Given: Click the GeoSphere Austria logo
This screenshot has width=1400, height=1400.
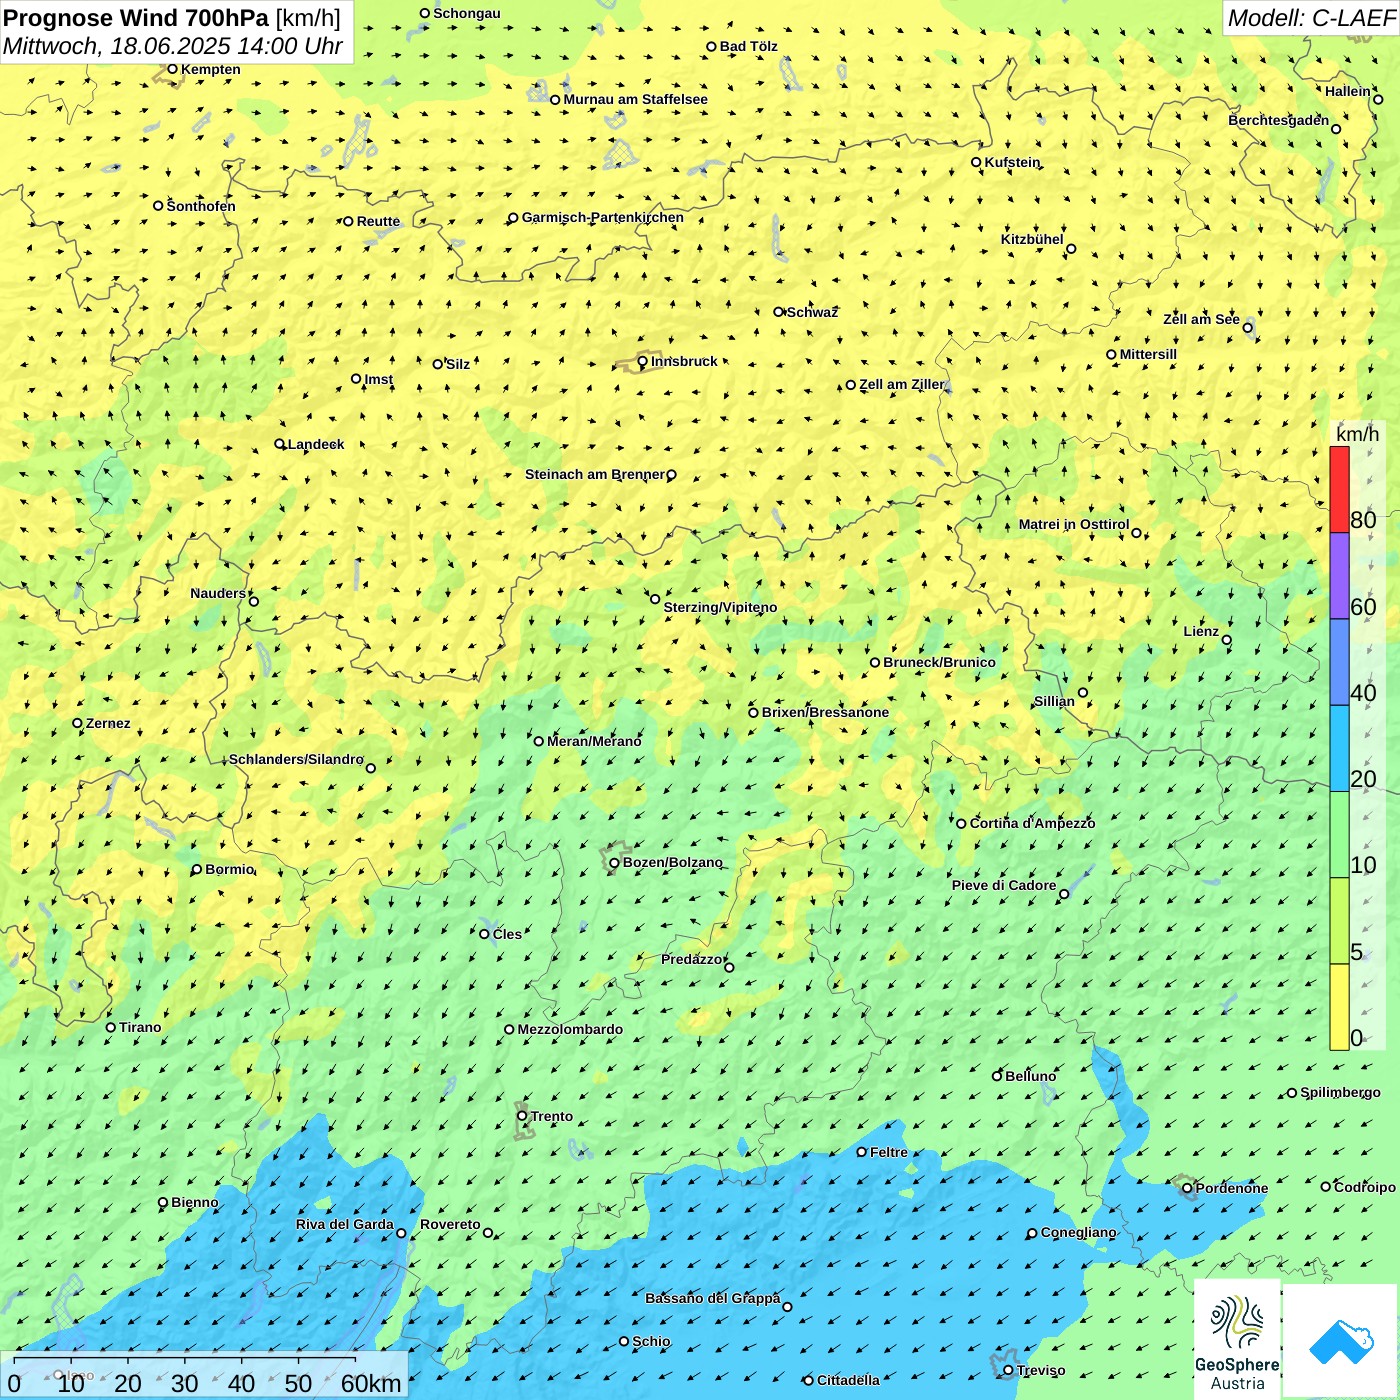Looking at the screenshot, I should click(1237, 1339).
